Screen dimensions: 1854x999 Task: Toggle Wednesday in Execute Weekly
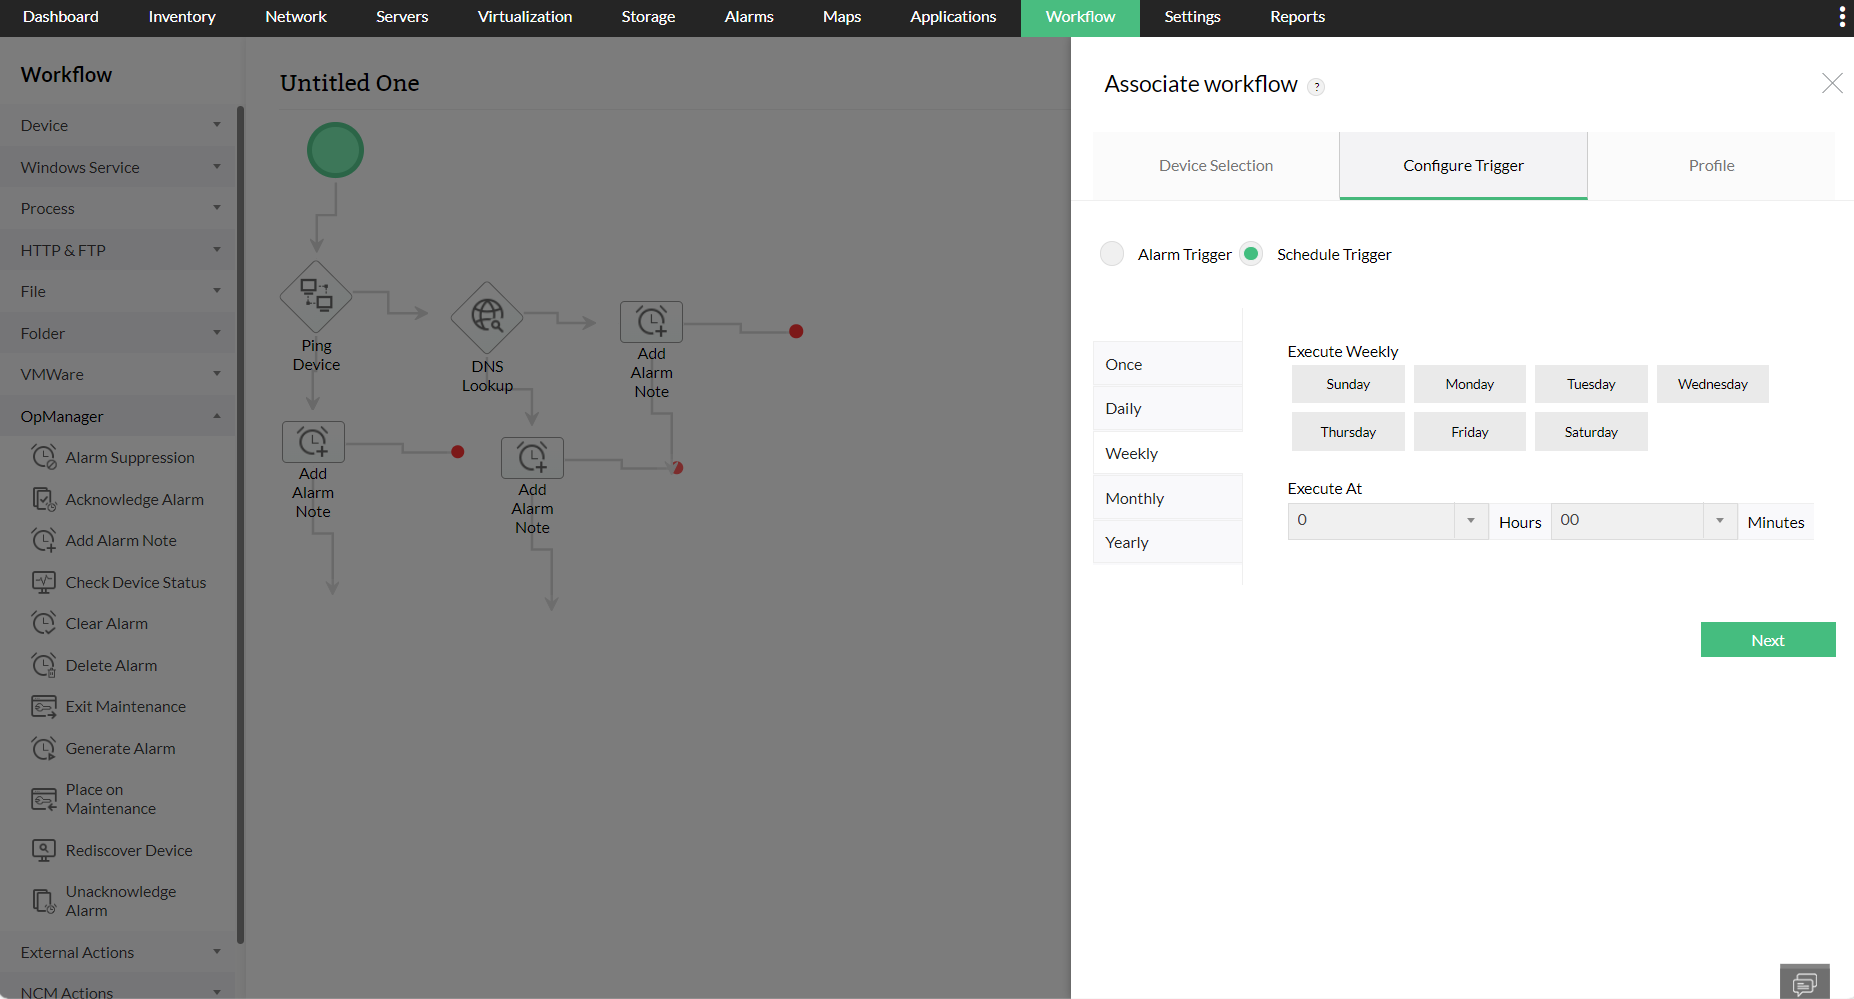pos(1713,384)
